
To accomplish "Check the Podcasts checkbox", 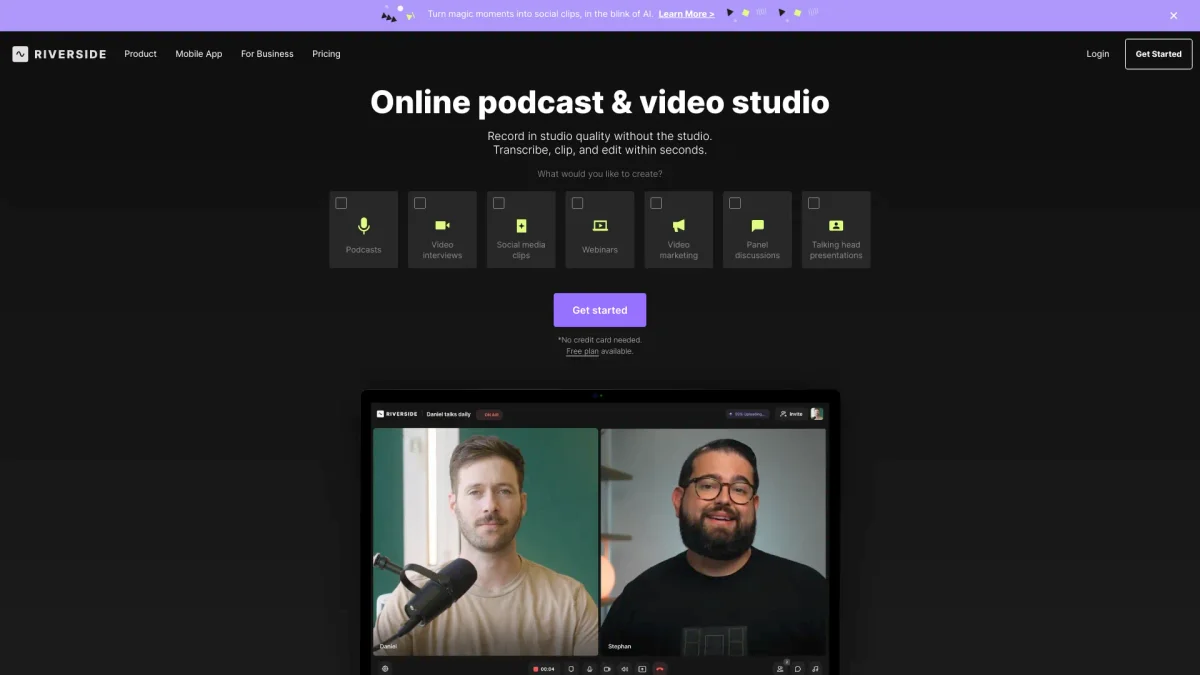I will [341, 203].
